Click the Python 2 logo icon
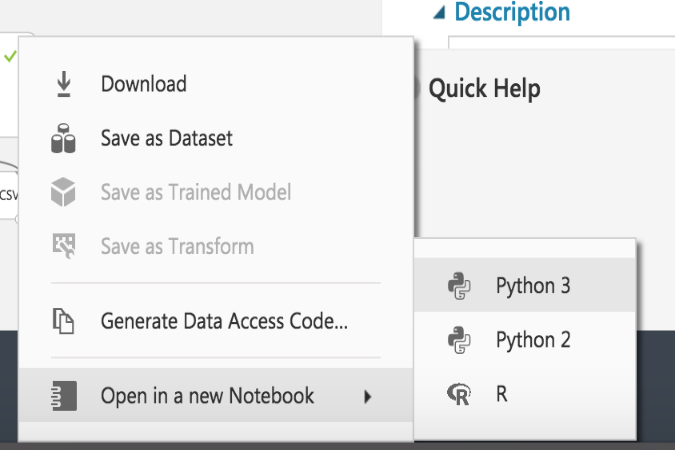This screenshot has width=675, height=450. [x=460, y=340]
